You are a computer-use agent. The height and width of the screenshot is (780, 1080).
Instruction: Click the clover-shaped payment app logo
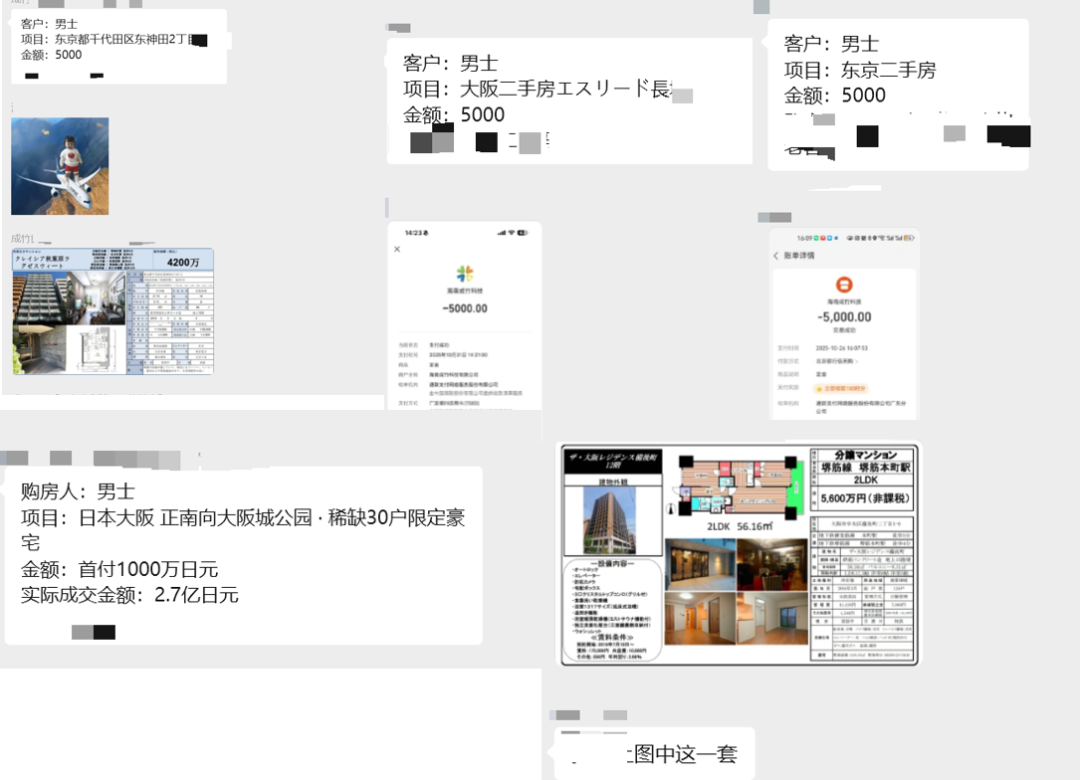point(465,274)
